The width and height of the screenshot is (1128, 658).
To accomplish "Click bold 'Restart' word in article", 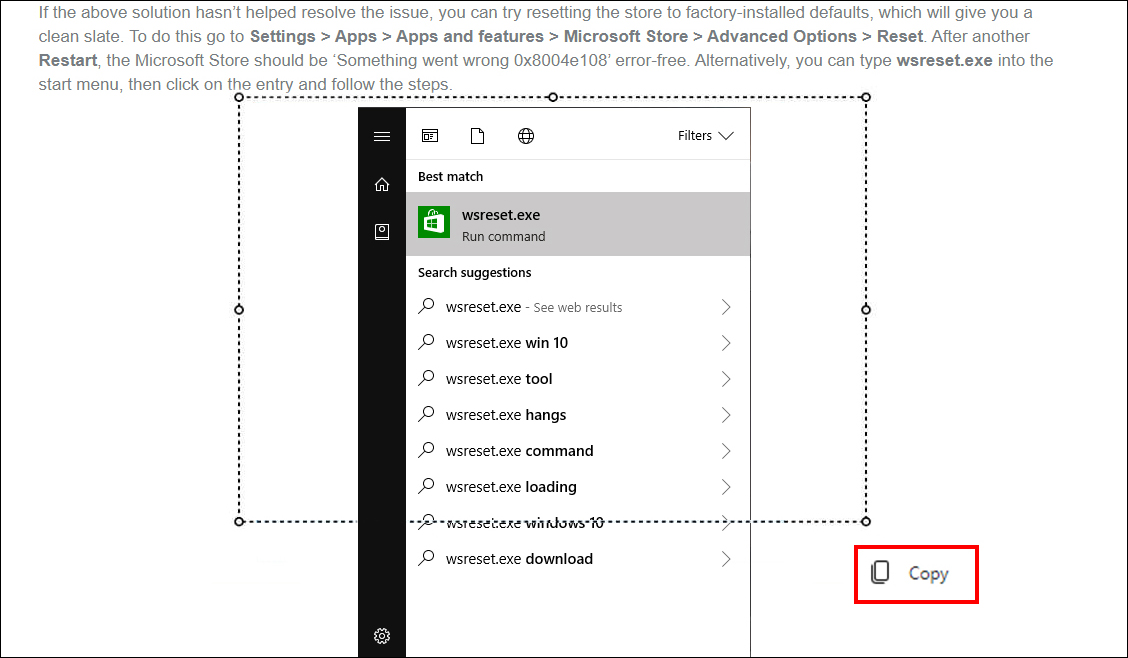I will pos(68,60).
